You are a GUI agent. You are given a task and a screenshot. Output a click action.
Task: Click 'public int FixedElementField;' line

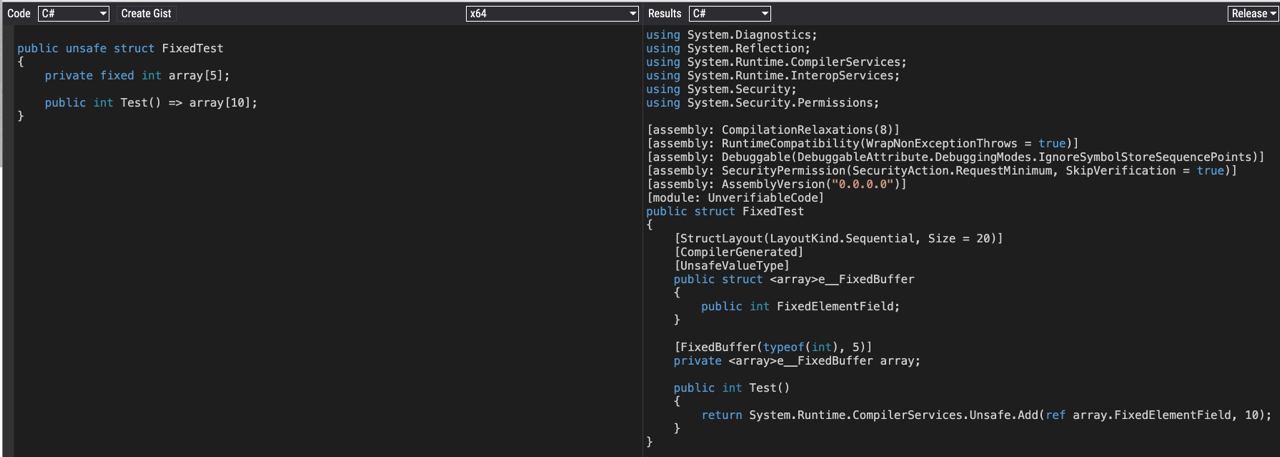pos(800,306)
